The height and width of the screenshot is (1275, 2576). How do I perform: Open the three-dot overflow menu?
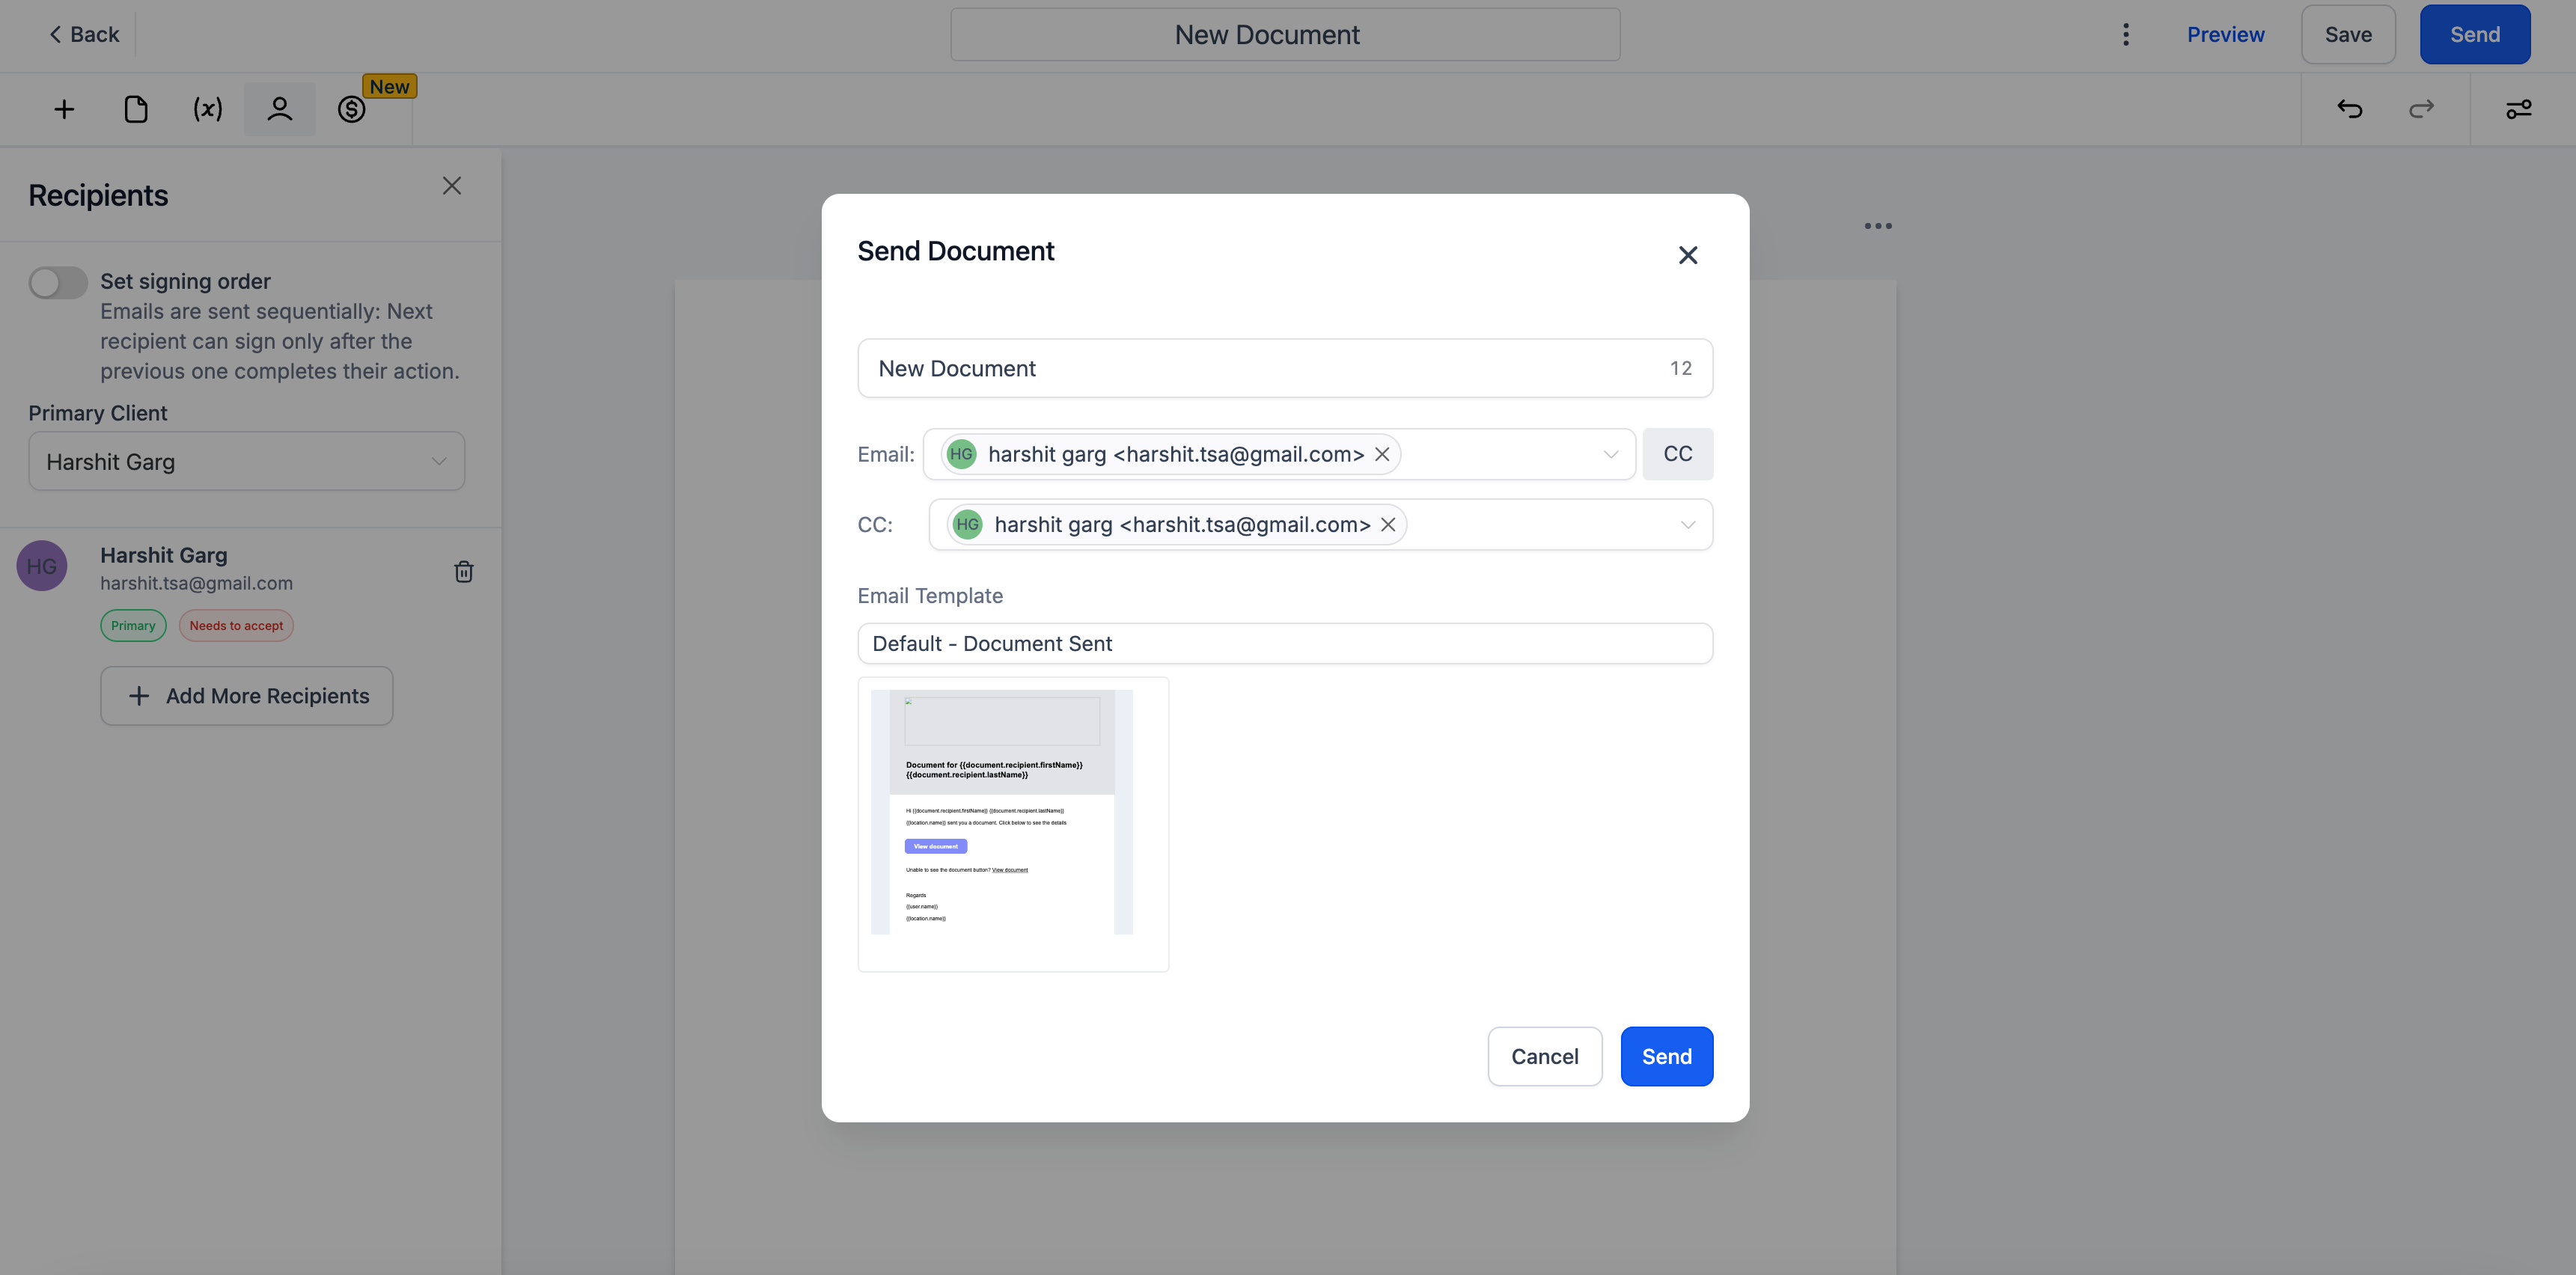click(x=2126, y=34)
